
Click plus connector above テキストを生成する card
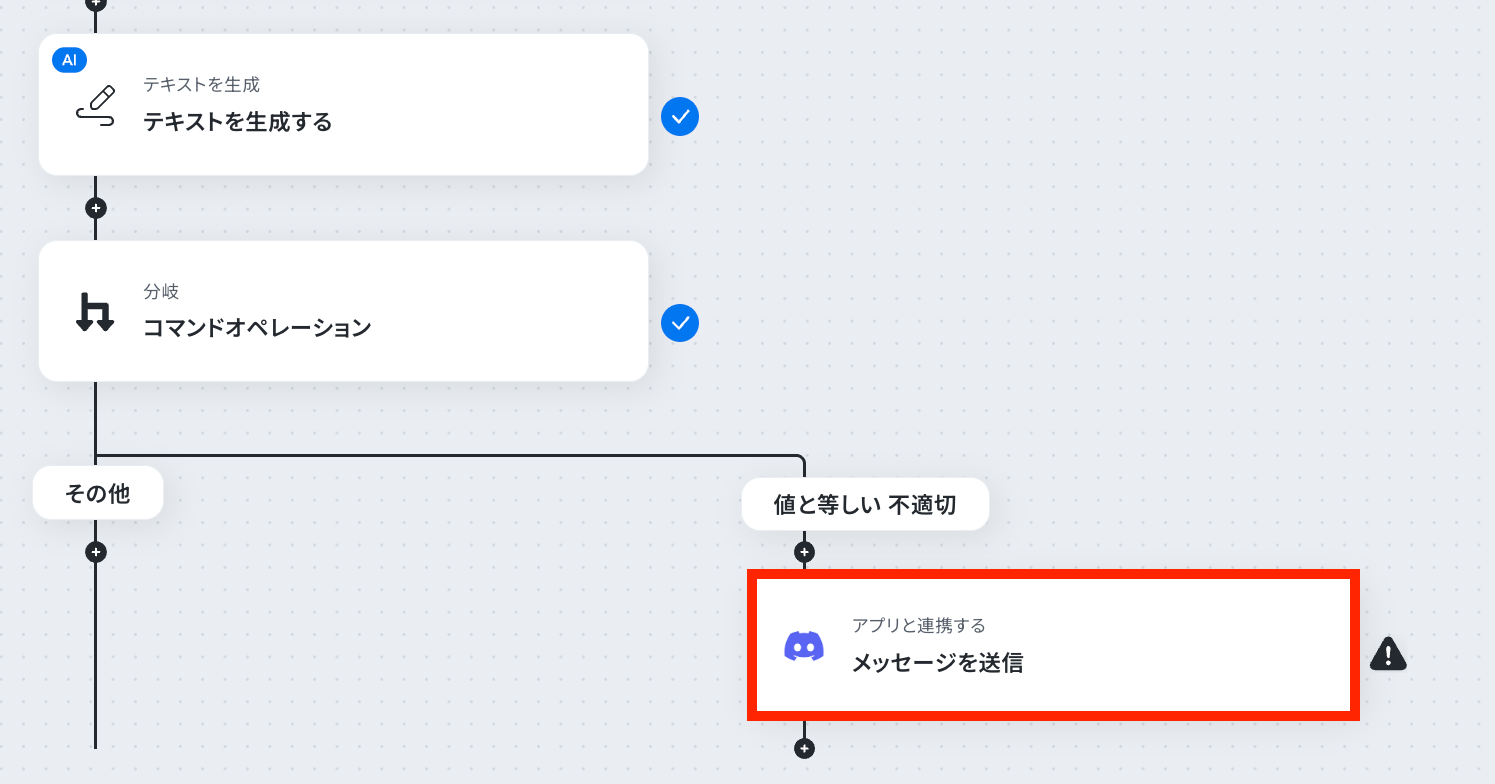click(95, 3)
